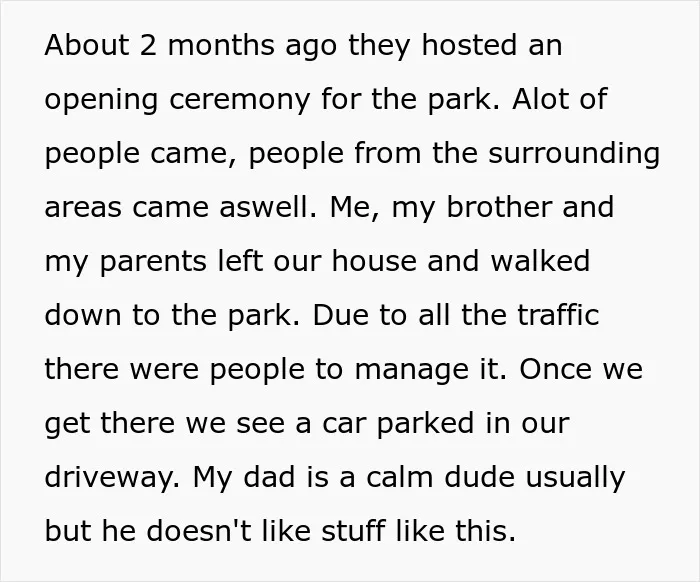Click the word "traffic" in sixth line
Screen dimensions: 700x582
click(558, 315)
